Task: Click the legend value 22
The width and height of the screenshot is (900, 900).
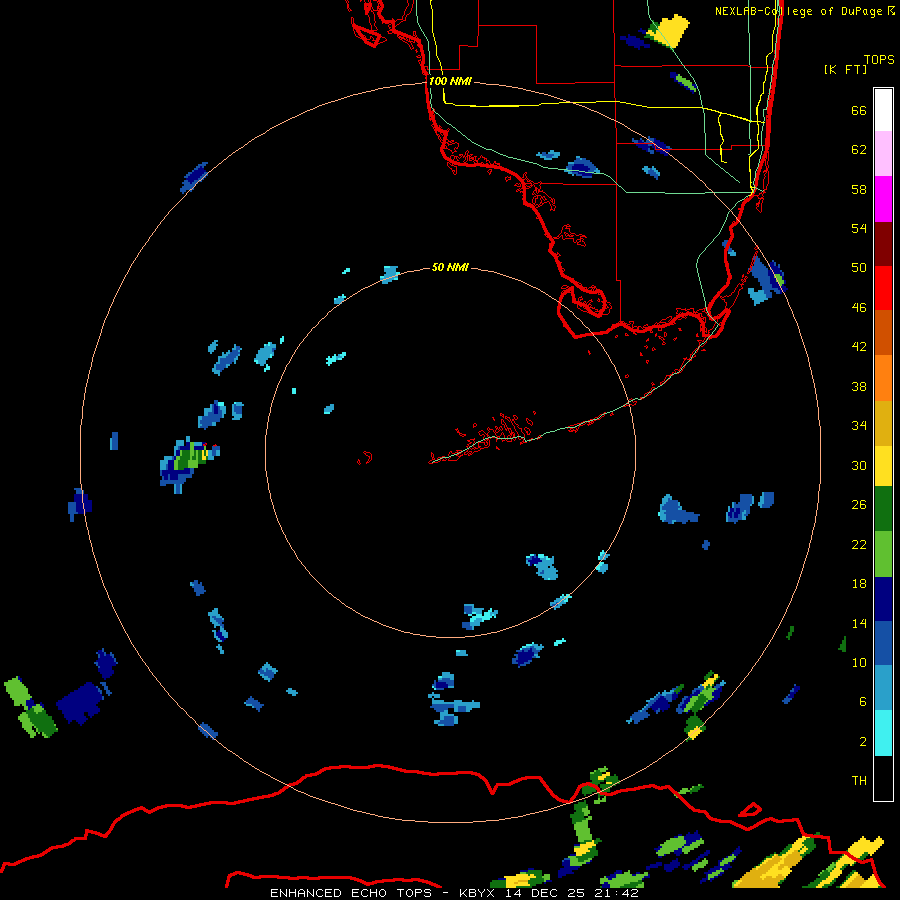Action: [x=859, y=544]
